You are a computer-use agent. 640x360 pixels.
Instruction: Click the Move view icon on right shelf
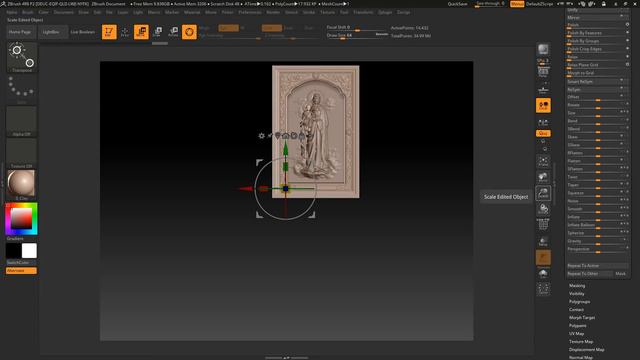point(543,177)
